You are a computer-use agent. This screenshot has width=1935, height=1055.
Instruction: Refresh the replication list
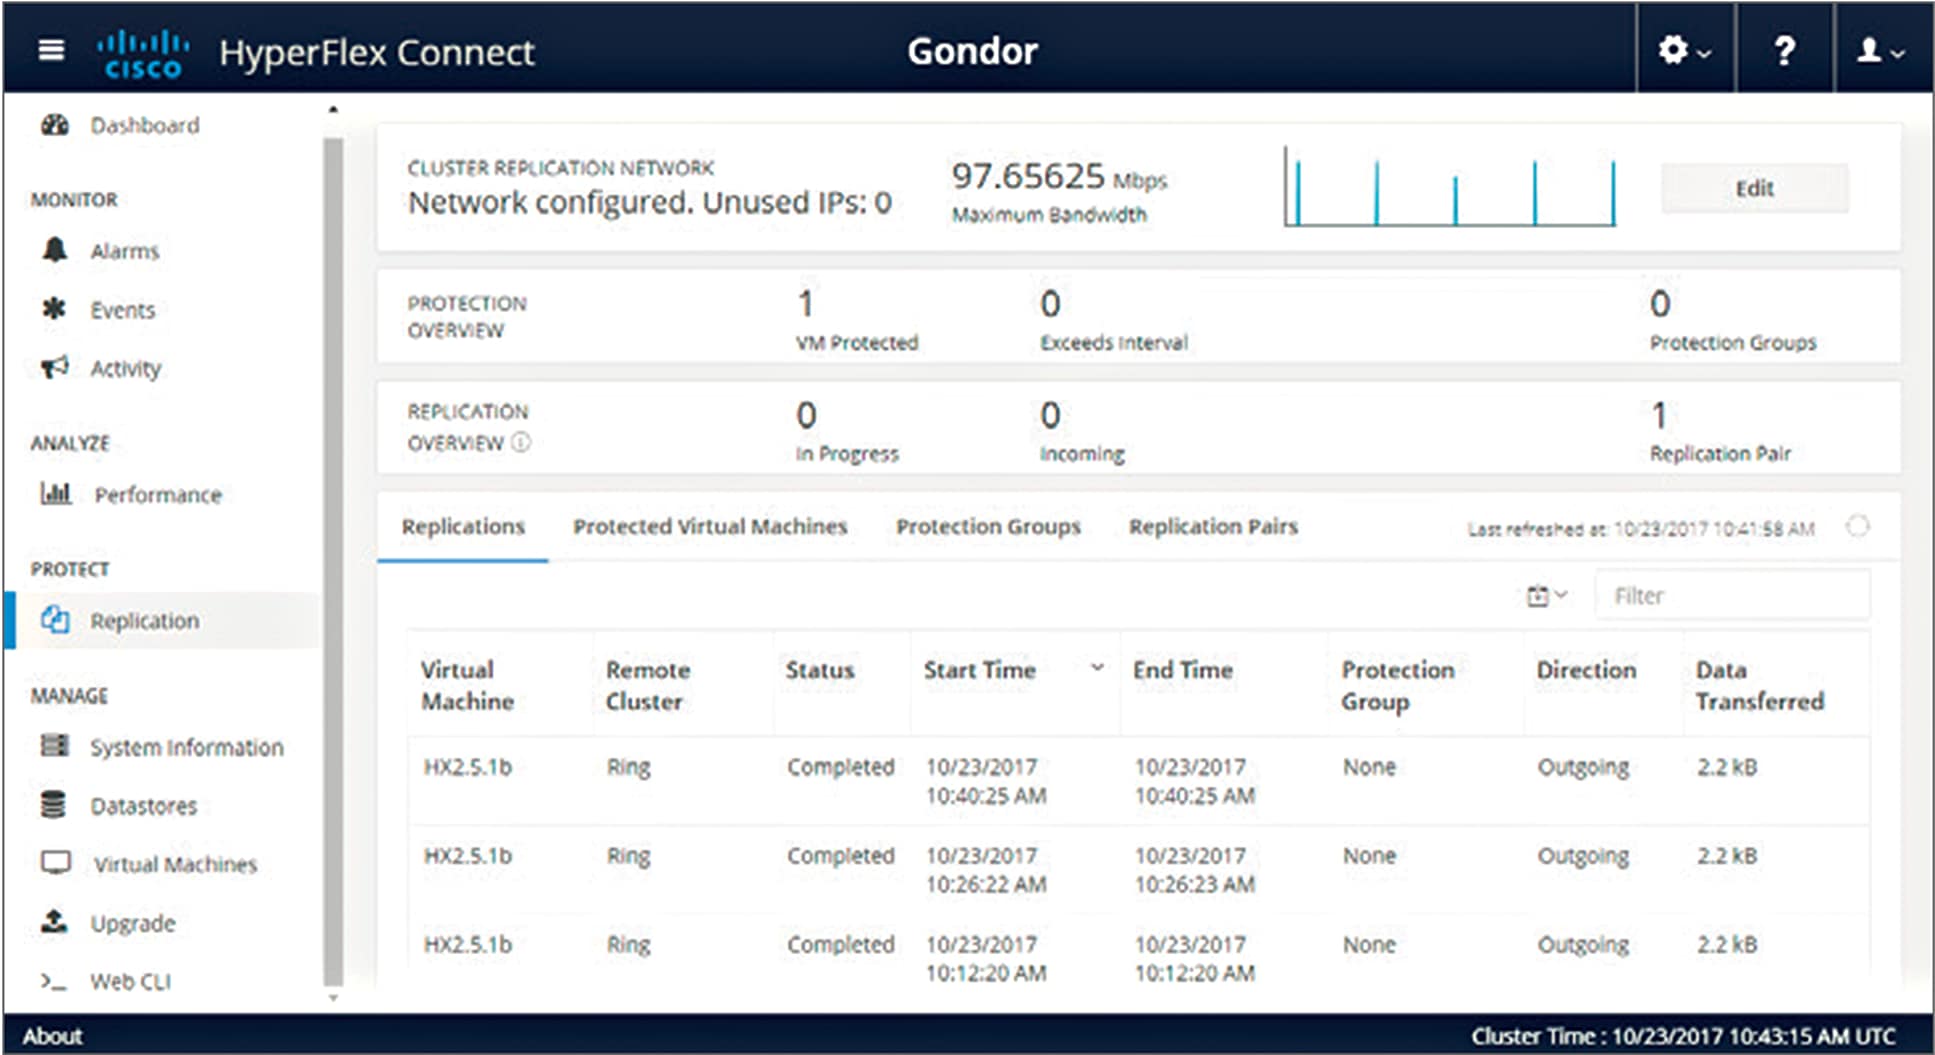(1857, 527)
